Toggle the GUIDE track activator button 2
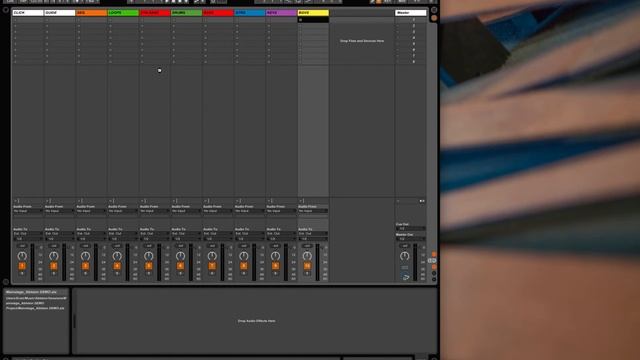Image resolution: width=640 pixels, height=360 pixels. click(54, 266)
